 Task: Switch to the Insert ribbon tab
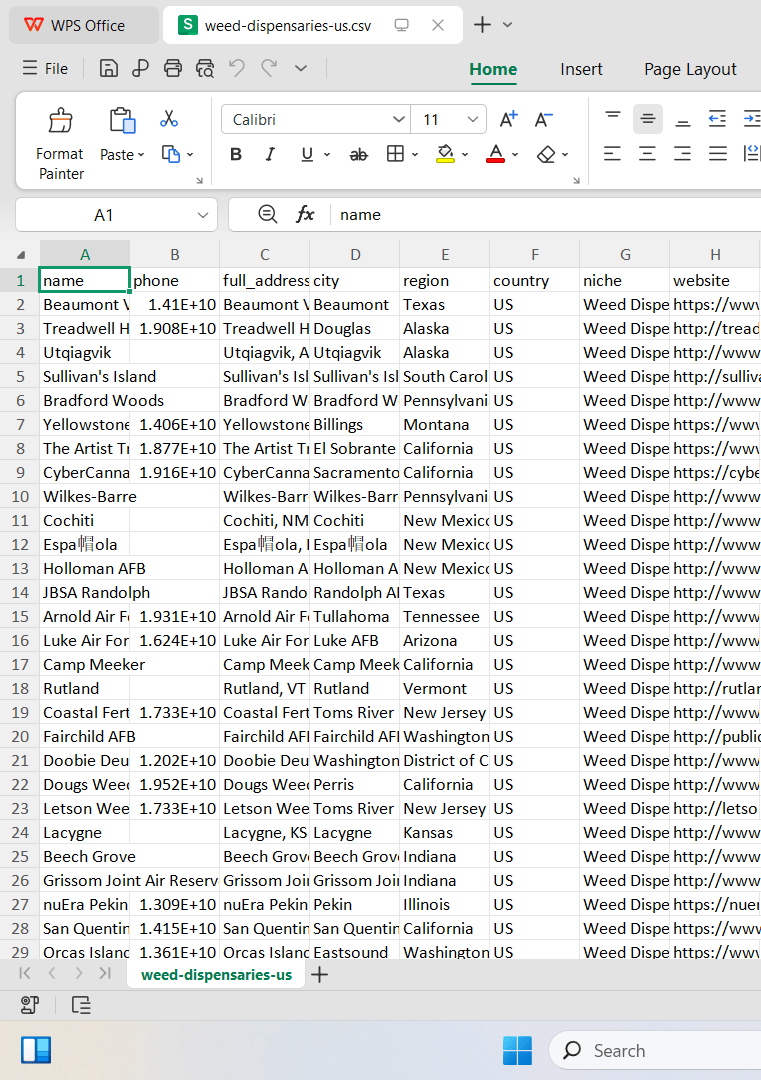pos(581,70)
